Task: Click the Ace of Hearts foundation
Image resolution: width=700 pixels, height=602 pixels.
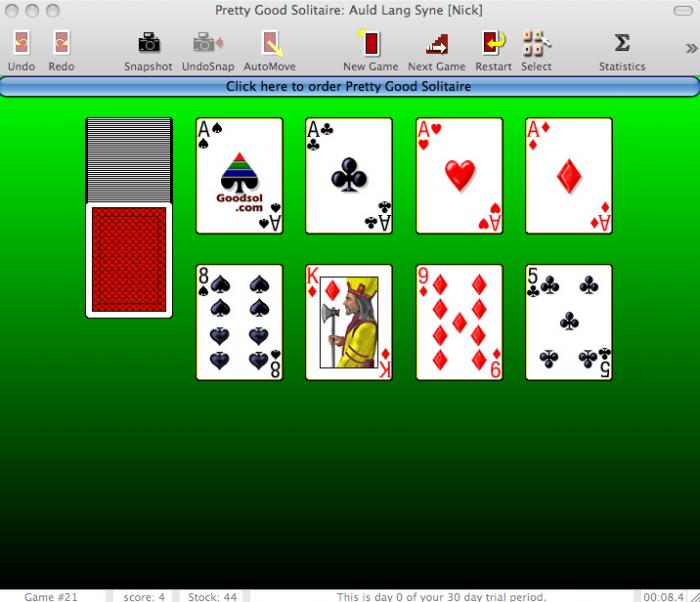Action: 459,176
